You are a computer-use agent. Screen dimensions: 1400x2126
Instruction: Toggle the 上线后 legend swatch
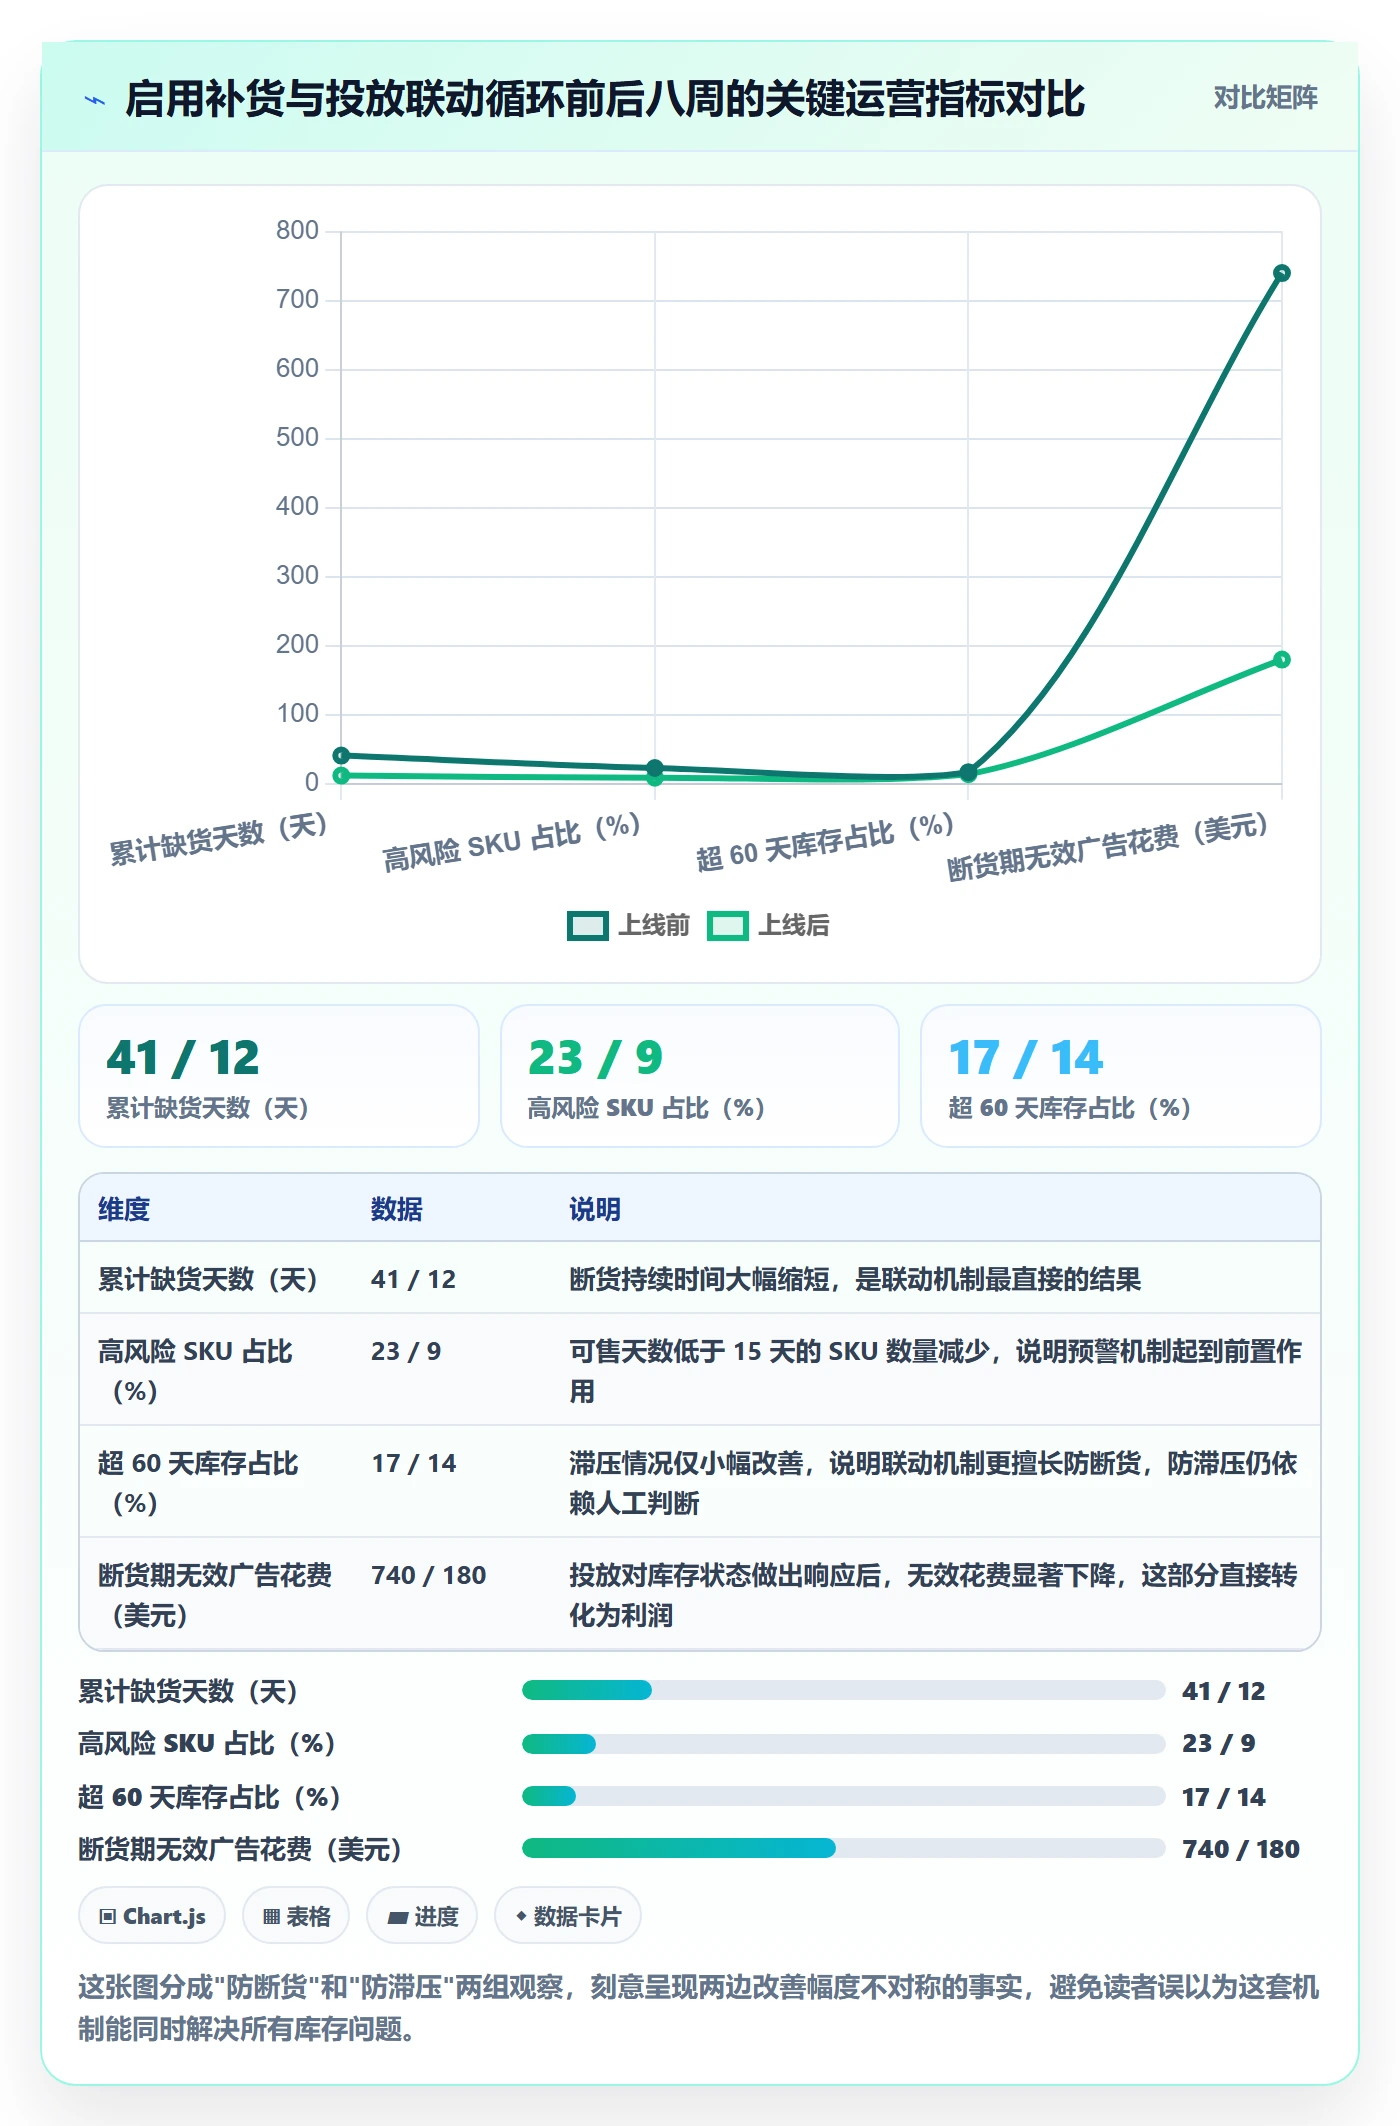[727, 926]
